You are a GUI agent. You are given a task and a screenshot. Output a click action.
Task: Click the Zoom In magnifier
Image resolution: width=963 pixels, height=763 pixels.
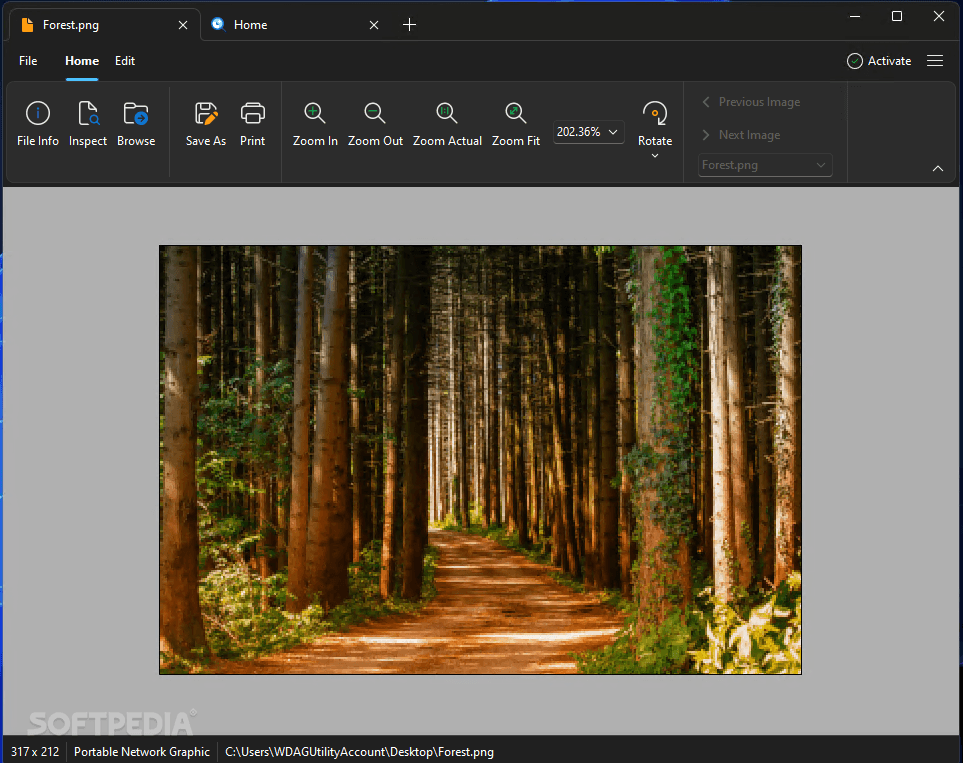pos(314,113)
